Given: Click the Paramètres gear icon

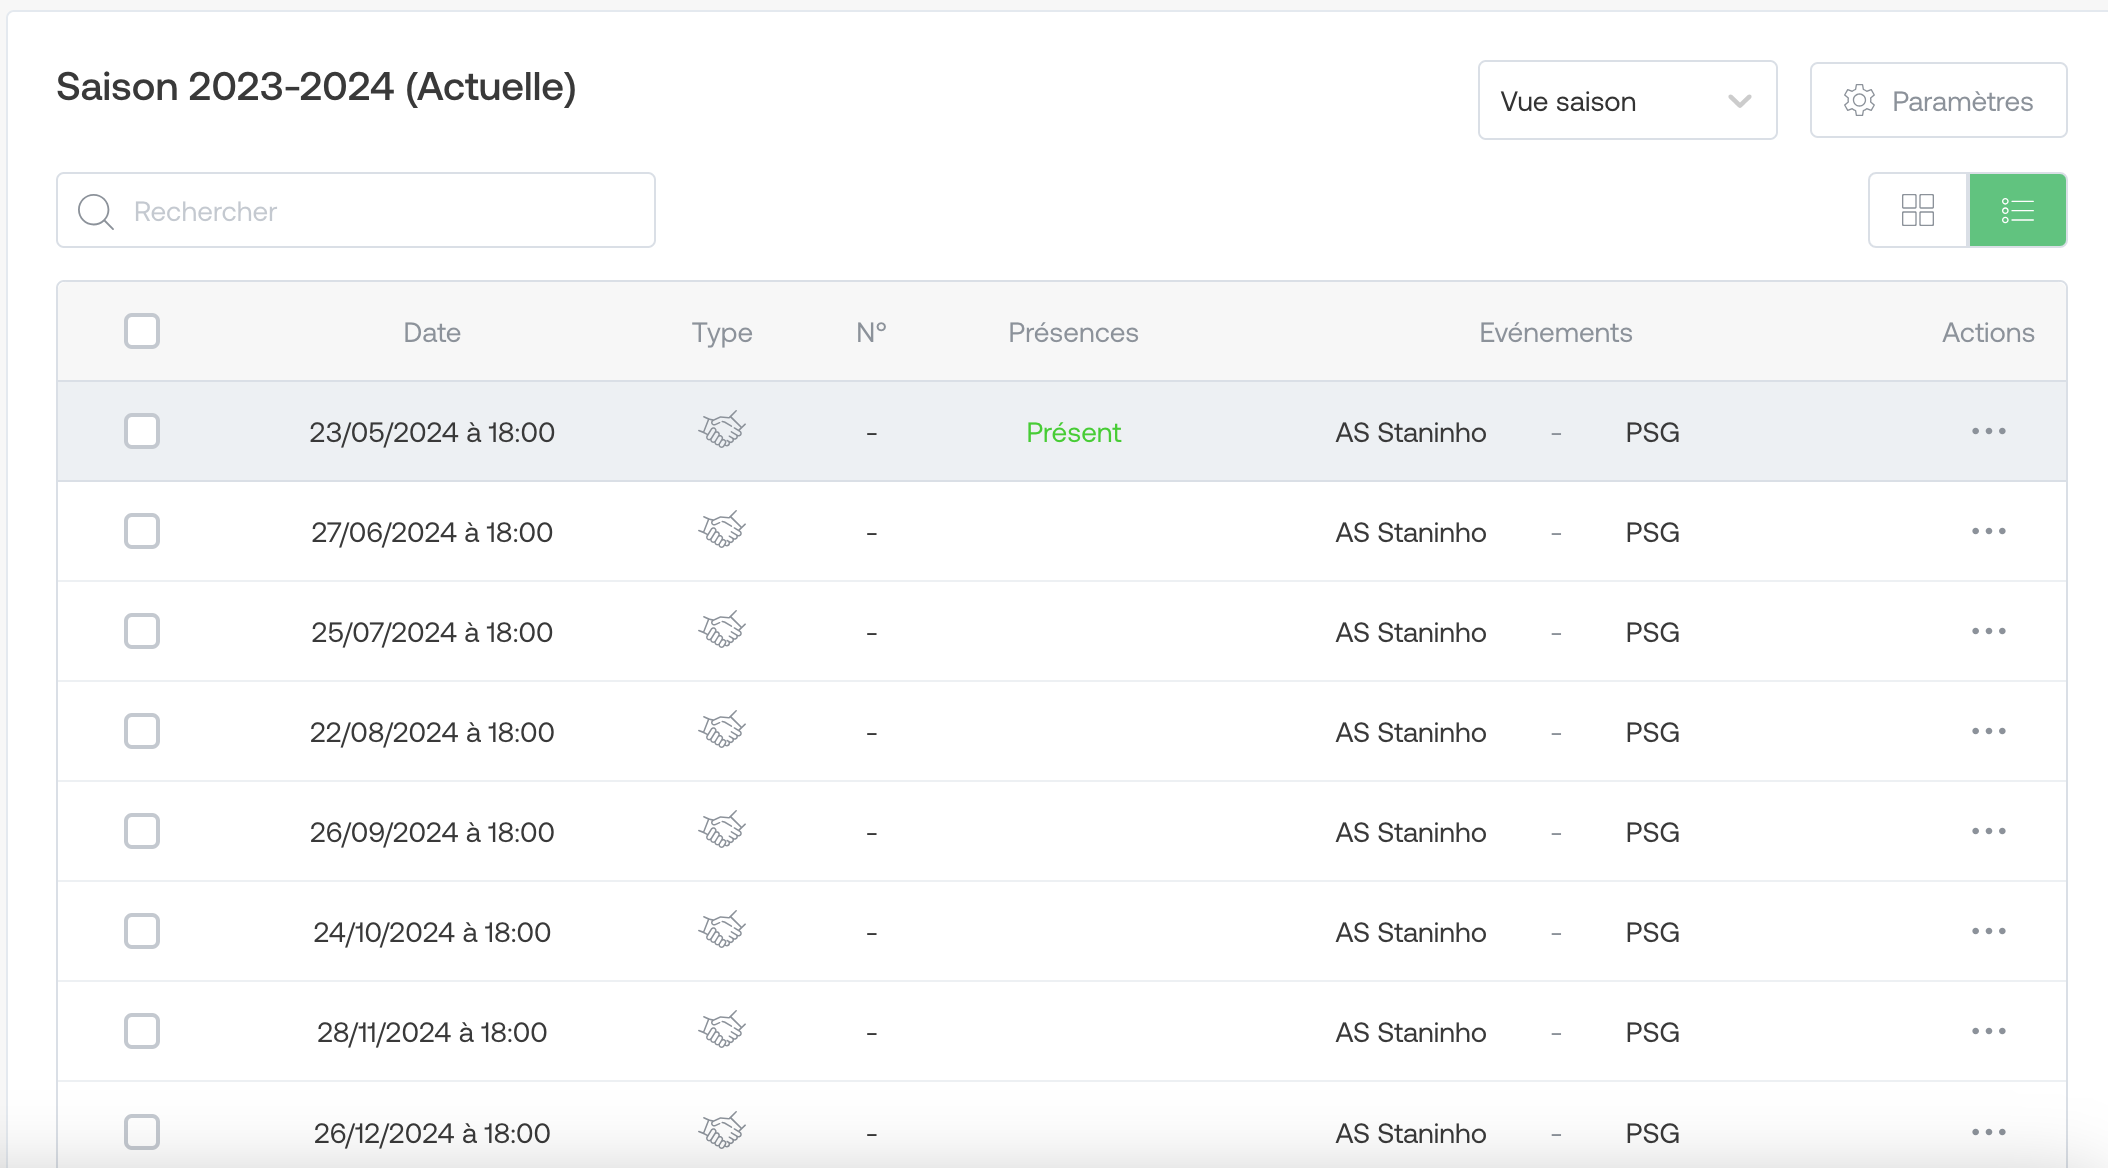Looking at the screenshot, I should [x=1859, y=101].
